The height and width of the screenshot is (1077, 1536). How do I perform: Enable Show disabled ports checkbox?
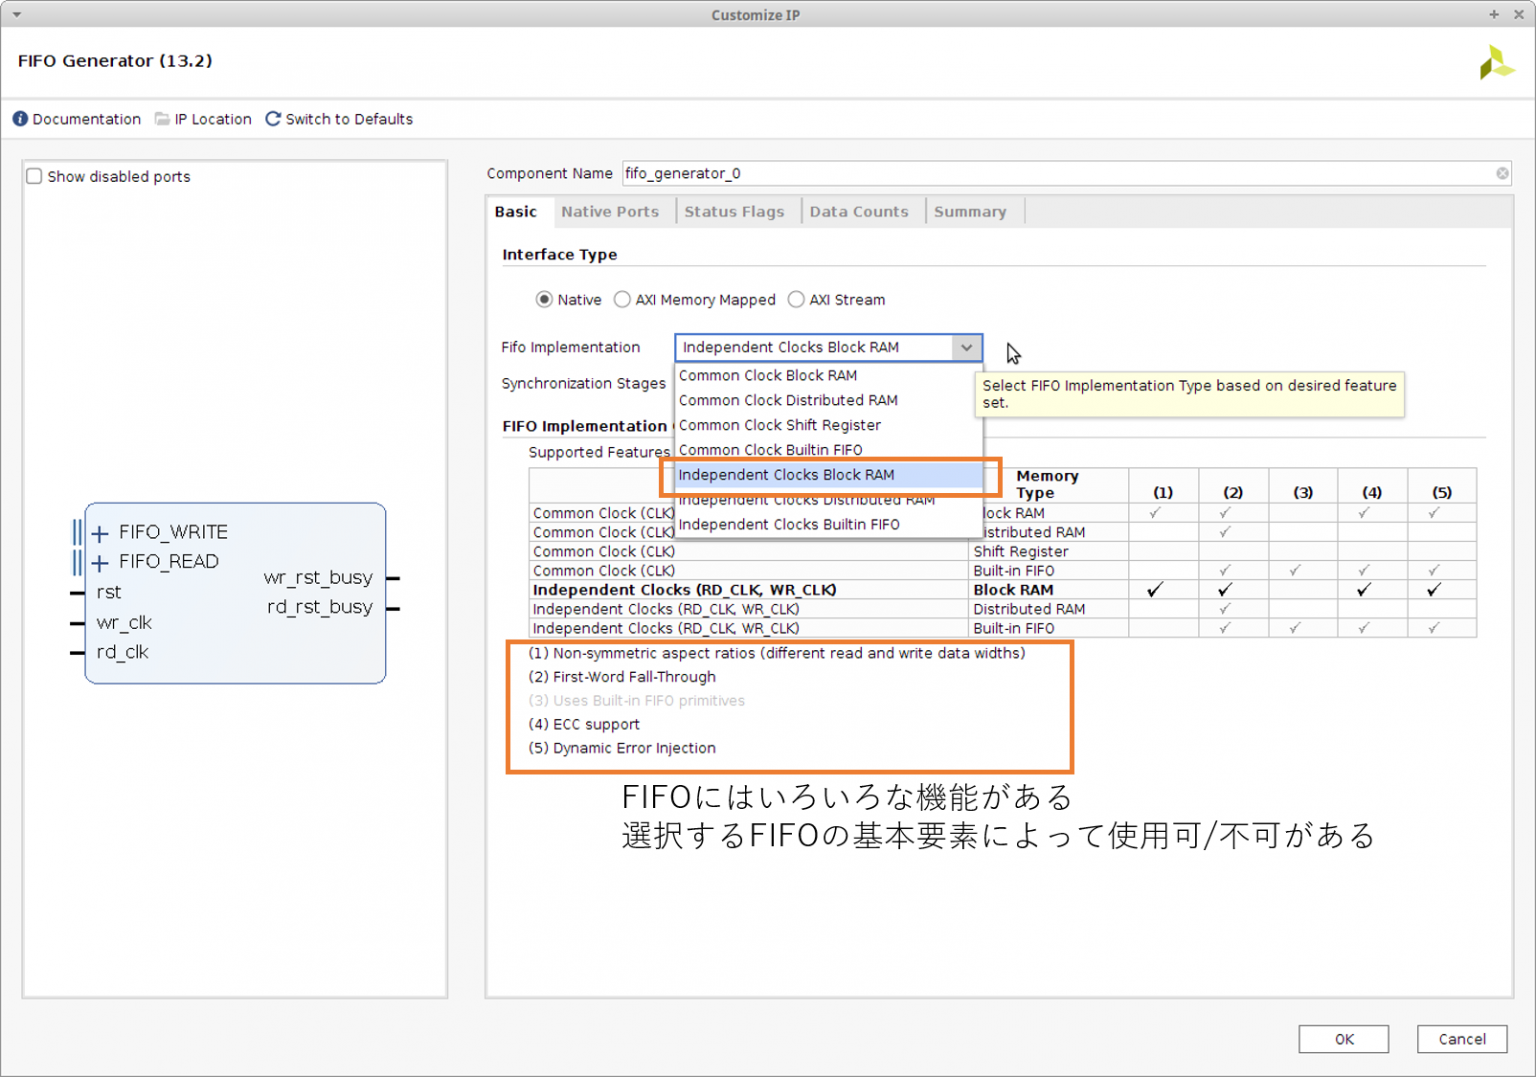[x=35, y=177]
